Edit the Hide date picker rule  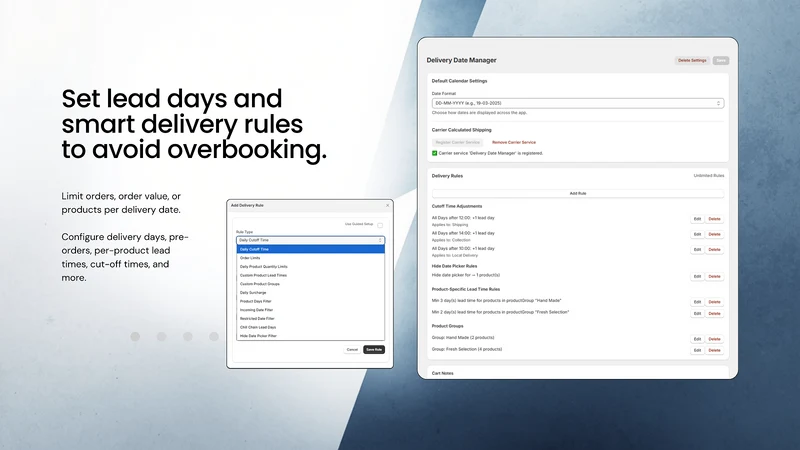[697, 277]
